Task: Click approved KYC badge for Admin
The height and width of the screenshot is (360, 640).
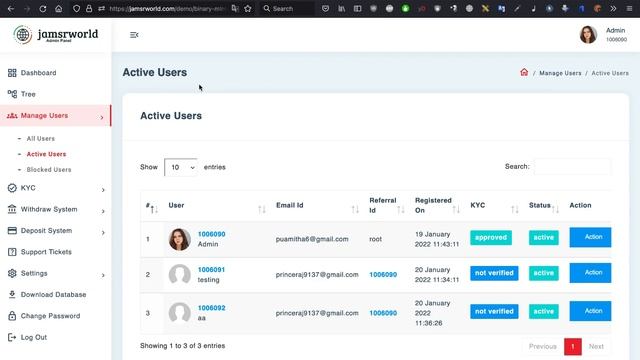Action: click(x=491, y=238)
